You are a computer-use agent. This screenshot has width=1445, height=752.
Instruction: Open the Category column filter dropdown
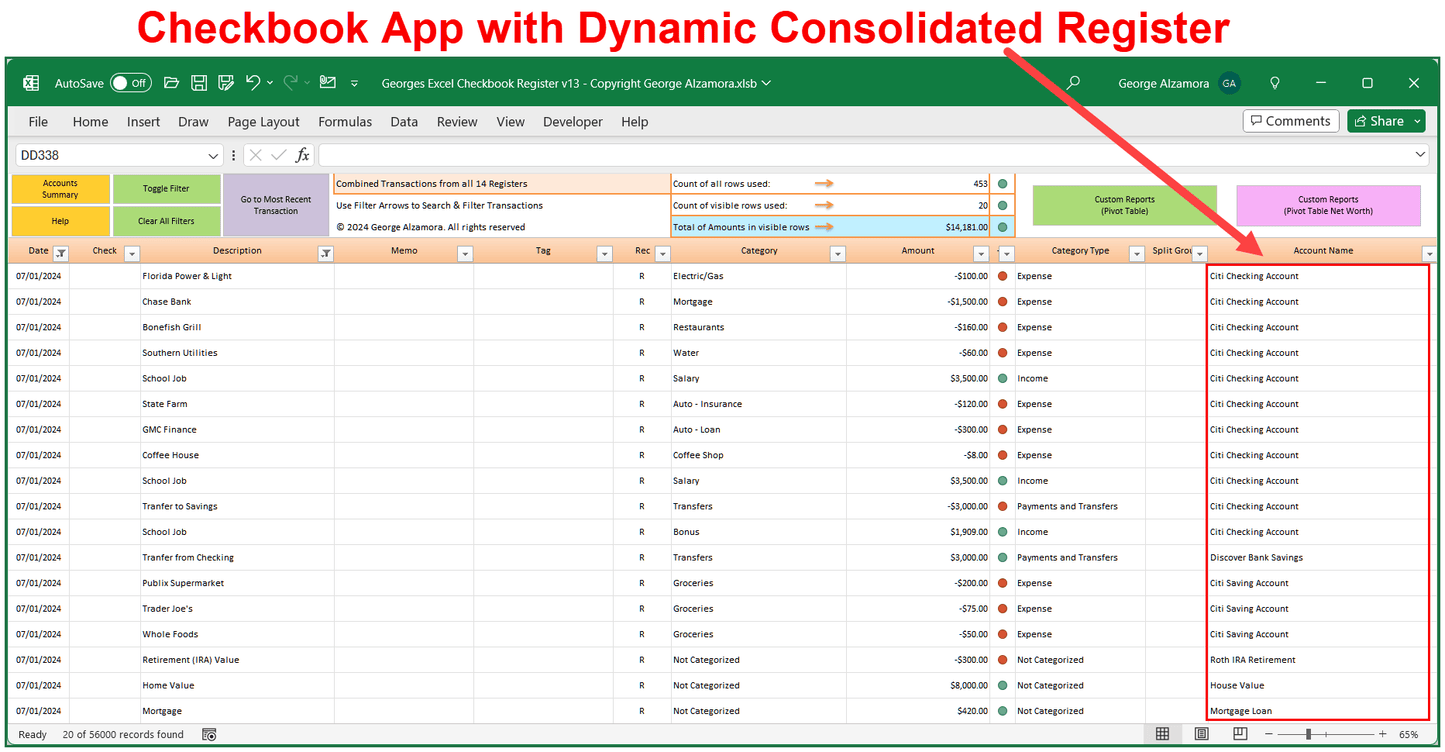pos(837,254)
